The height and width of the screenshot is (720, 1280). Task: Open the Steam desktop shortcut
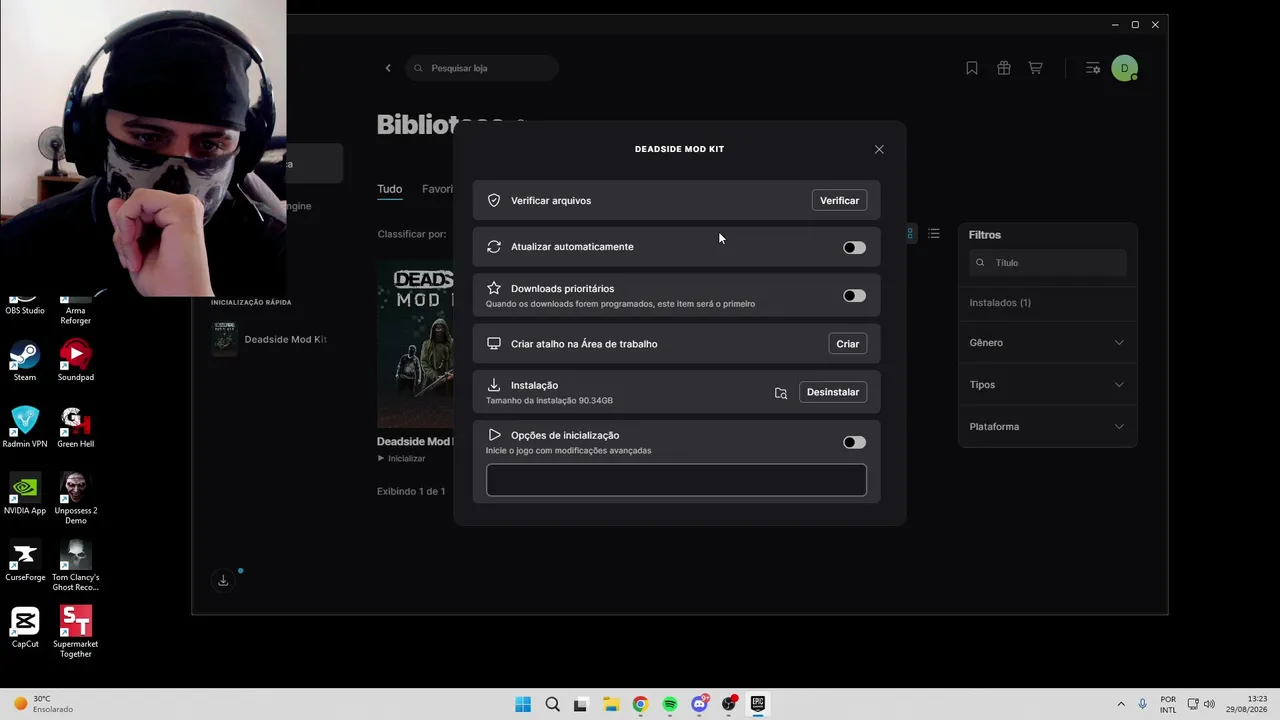pos(25,361)
